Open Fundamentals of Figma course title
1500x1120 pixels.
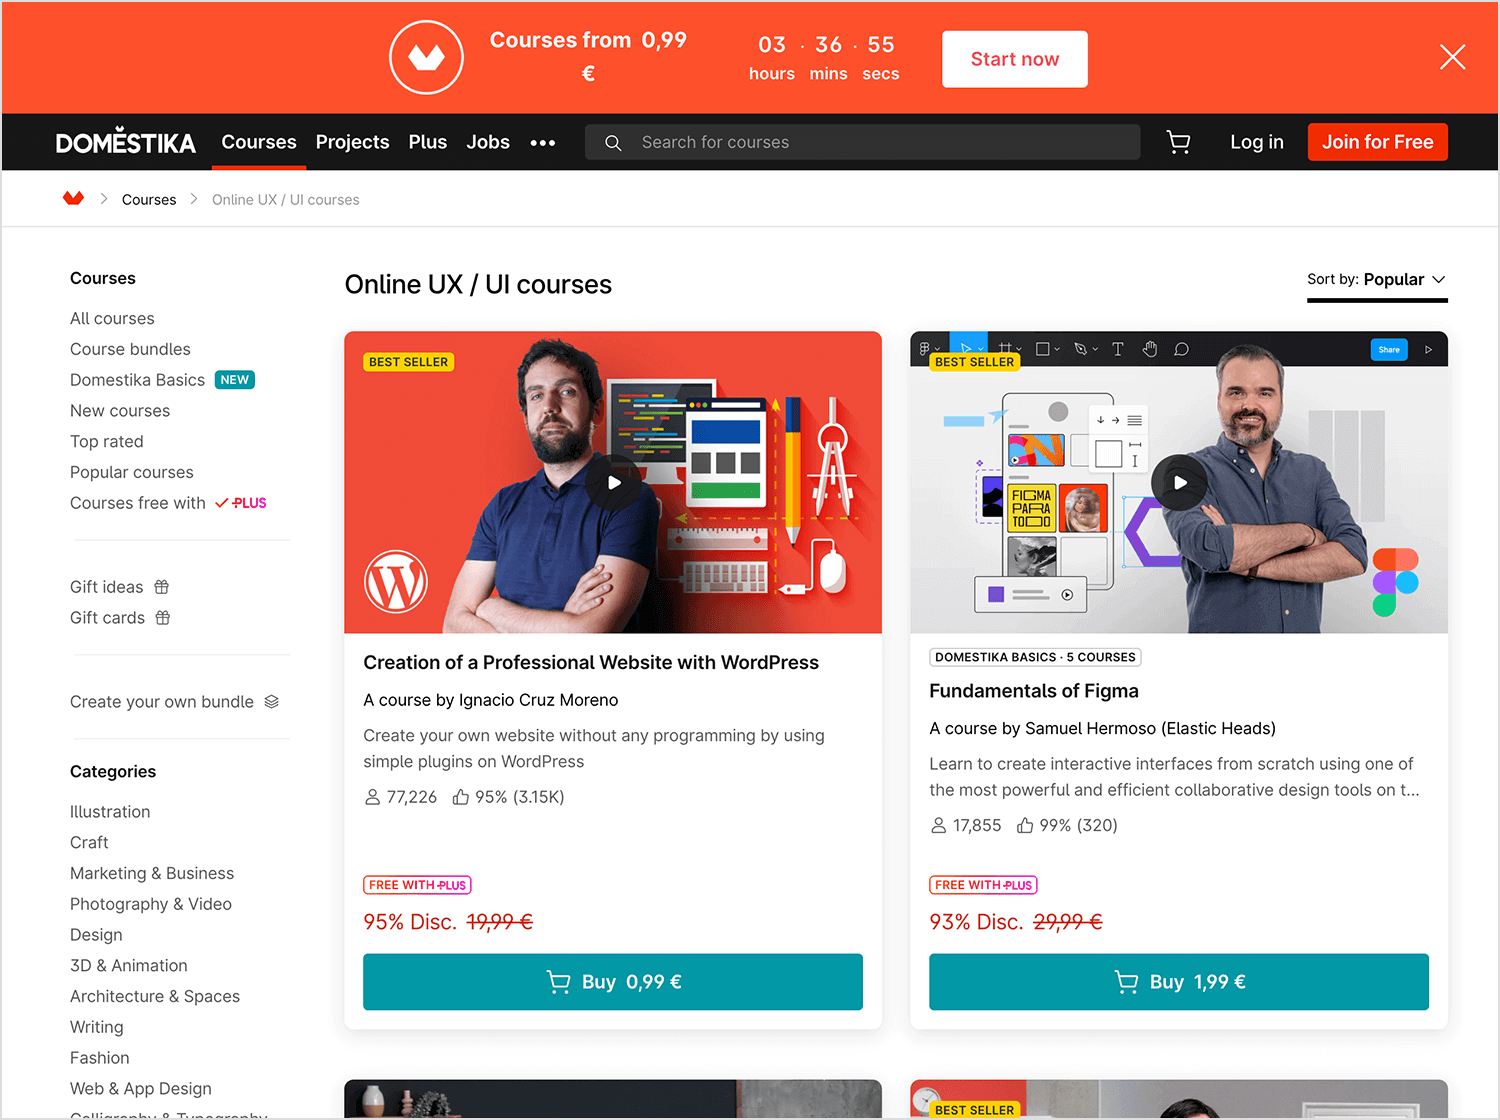pos(1034,691)
